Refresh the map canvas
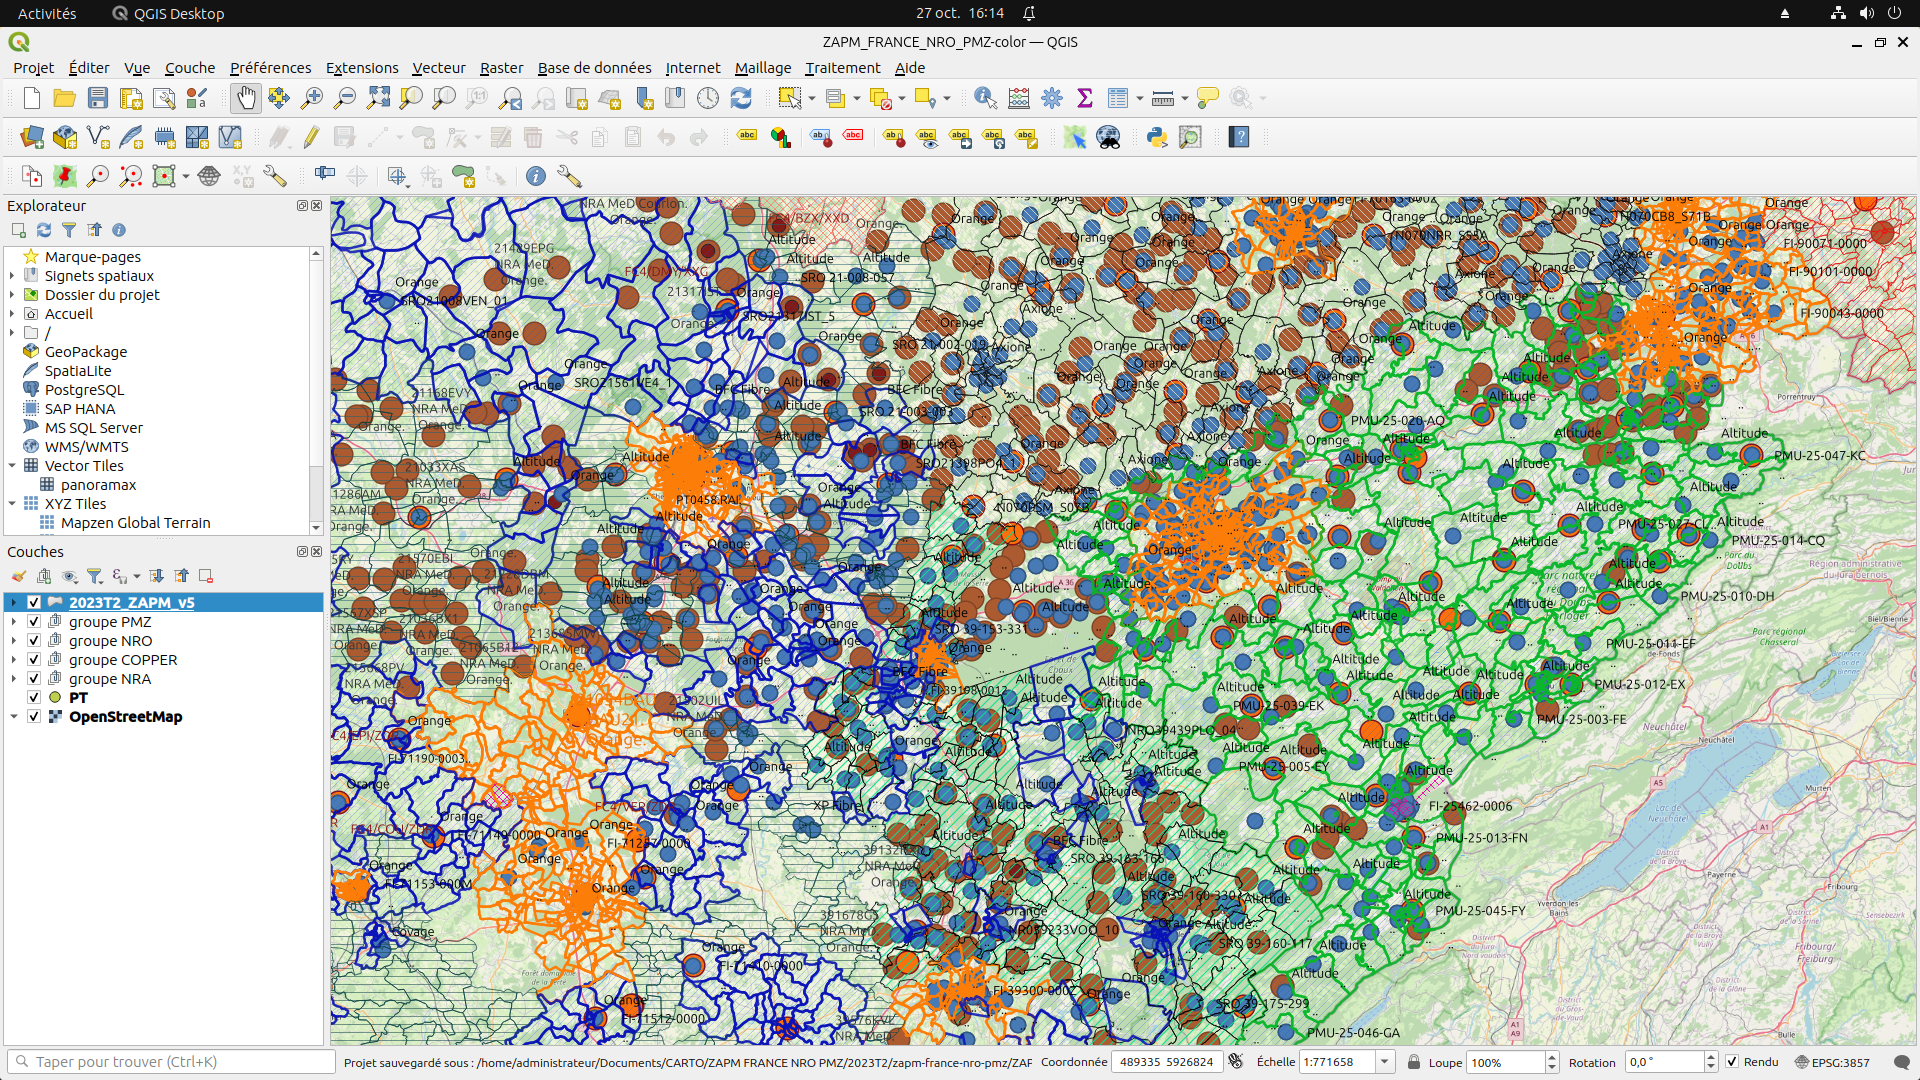 click(x=741, y=98)
